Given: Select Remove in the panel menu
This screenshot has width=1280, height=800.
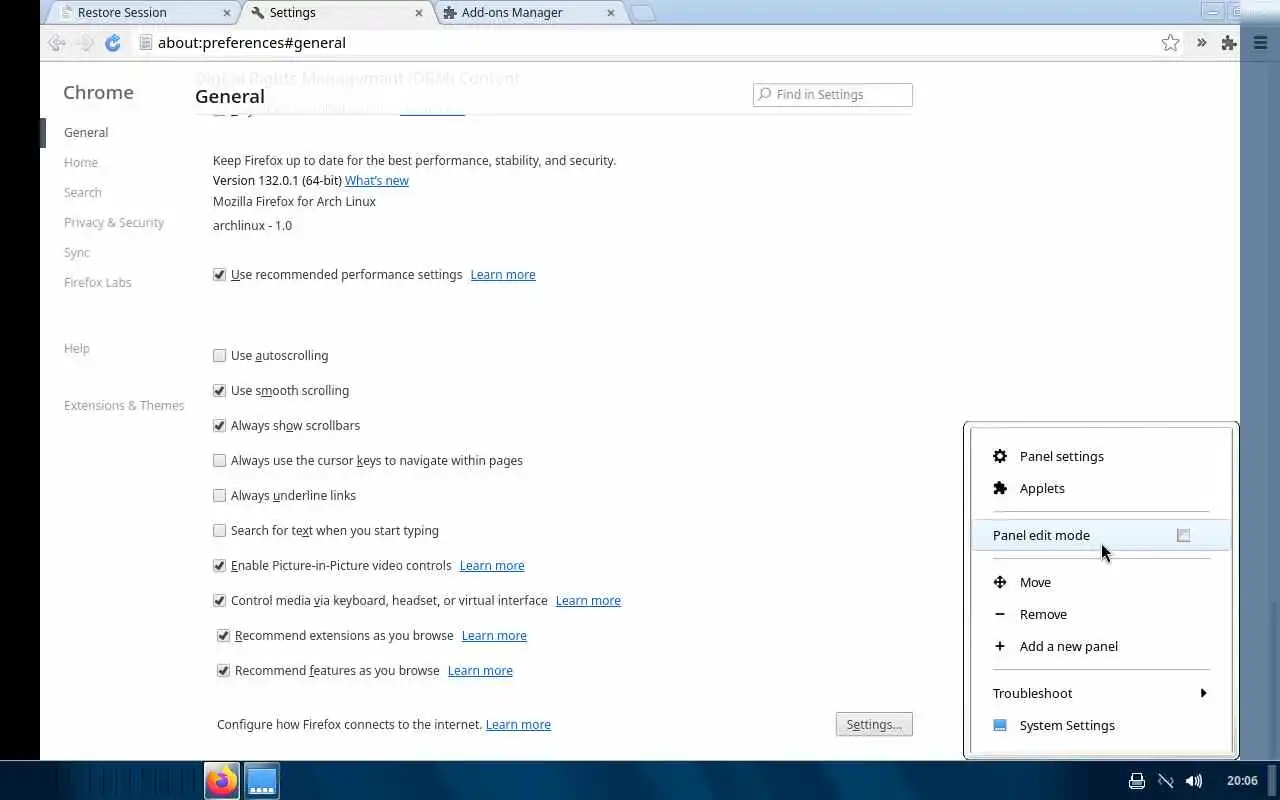Looking at the screenshot, I should (1100, 614).
